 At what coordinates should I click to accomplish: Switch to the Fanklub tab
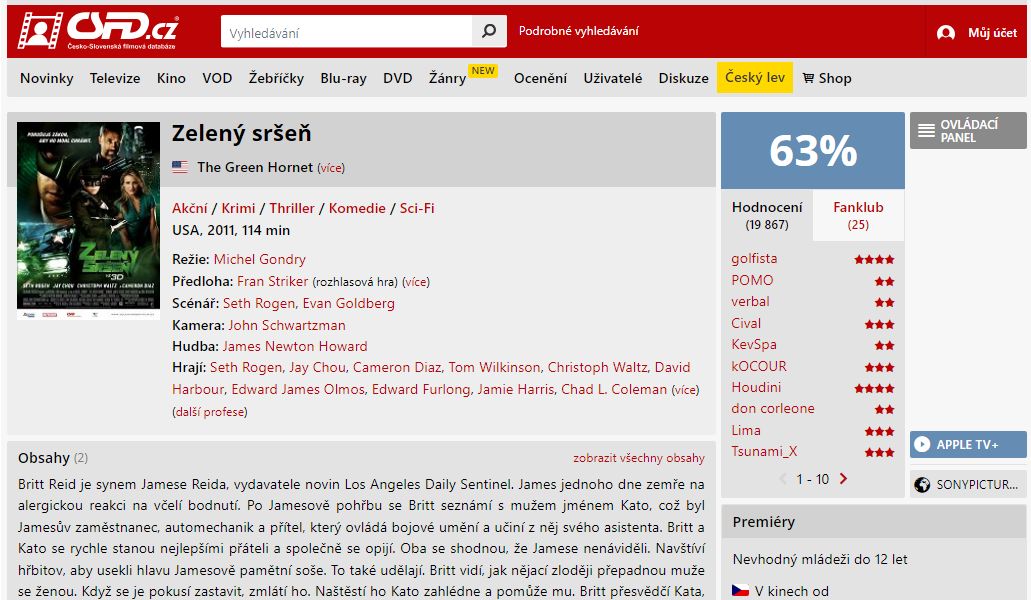[x=858, y=216]
